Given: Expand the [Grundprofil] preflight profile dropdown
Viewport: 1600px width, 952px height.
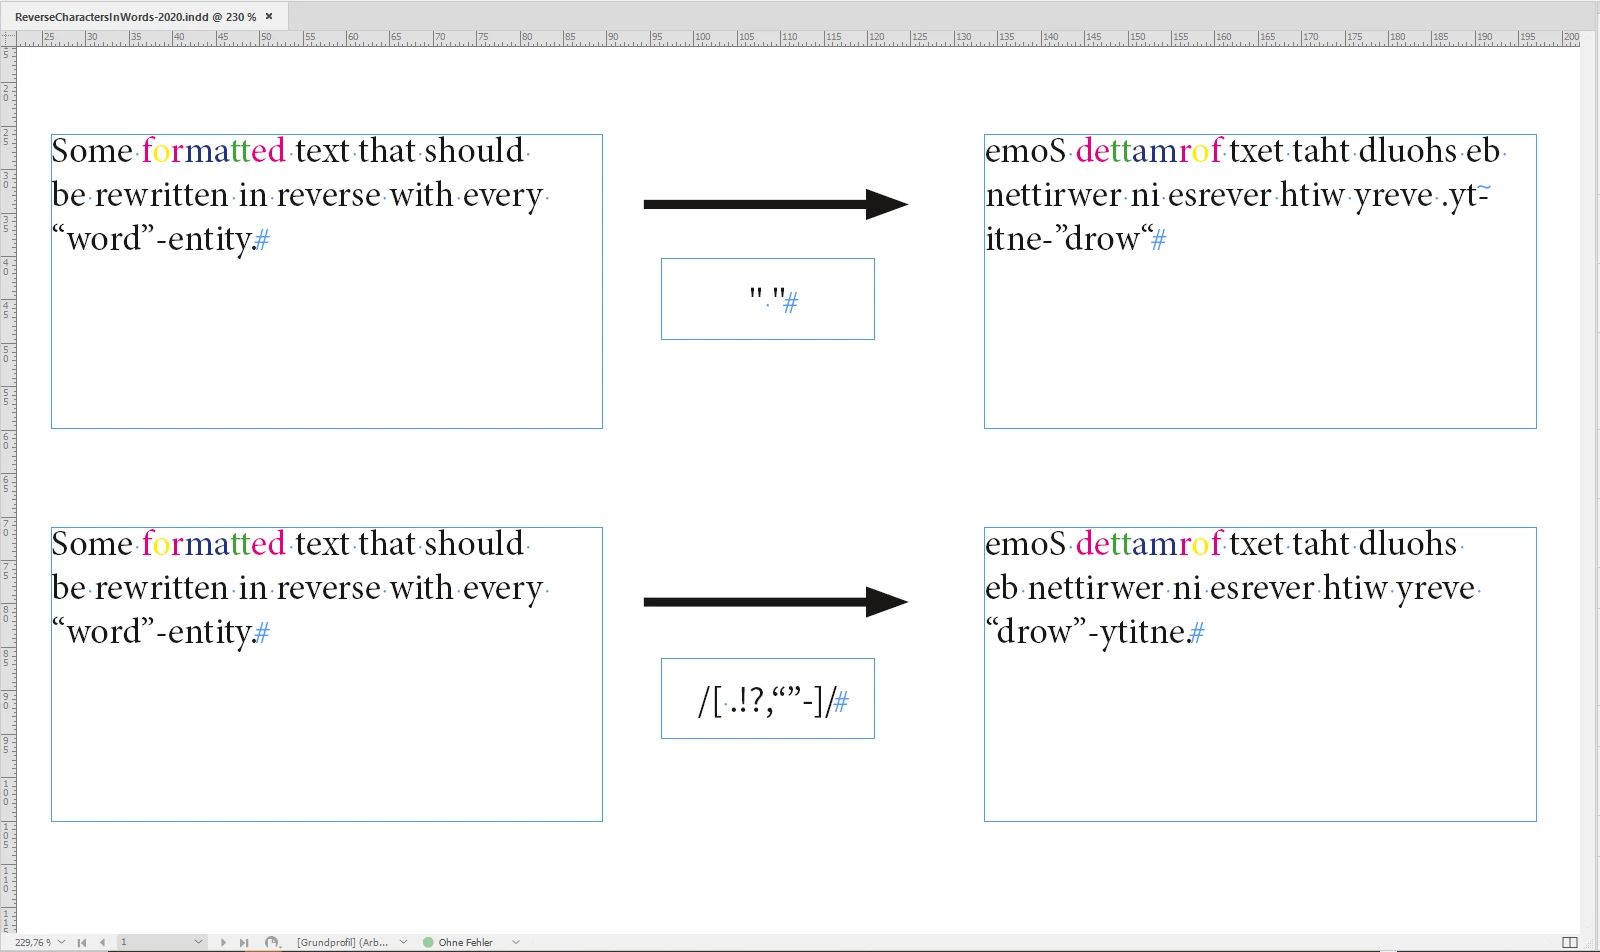Looking at the screenshot, I should [x=404, y=942].
